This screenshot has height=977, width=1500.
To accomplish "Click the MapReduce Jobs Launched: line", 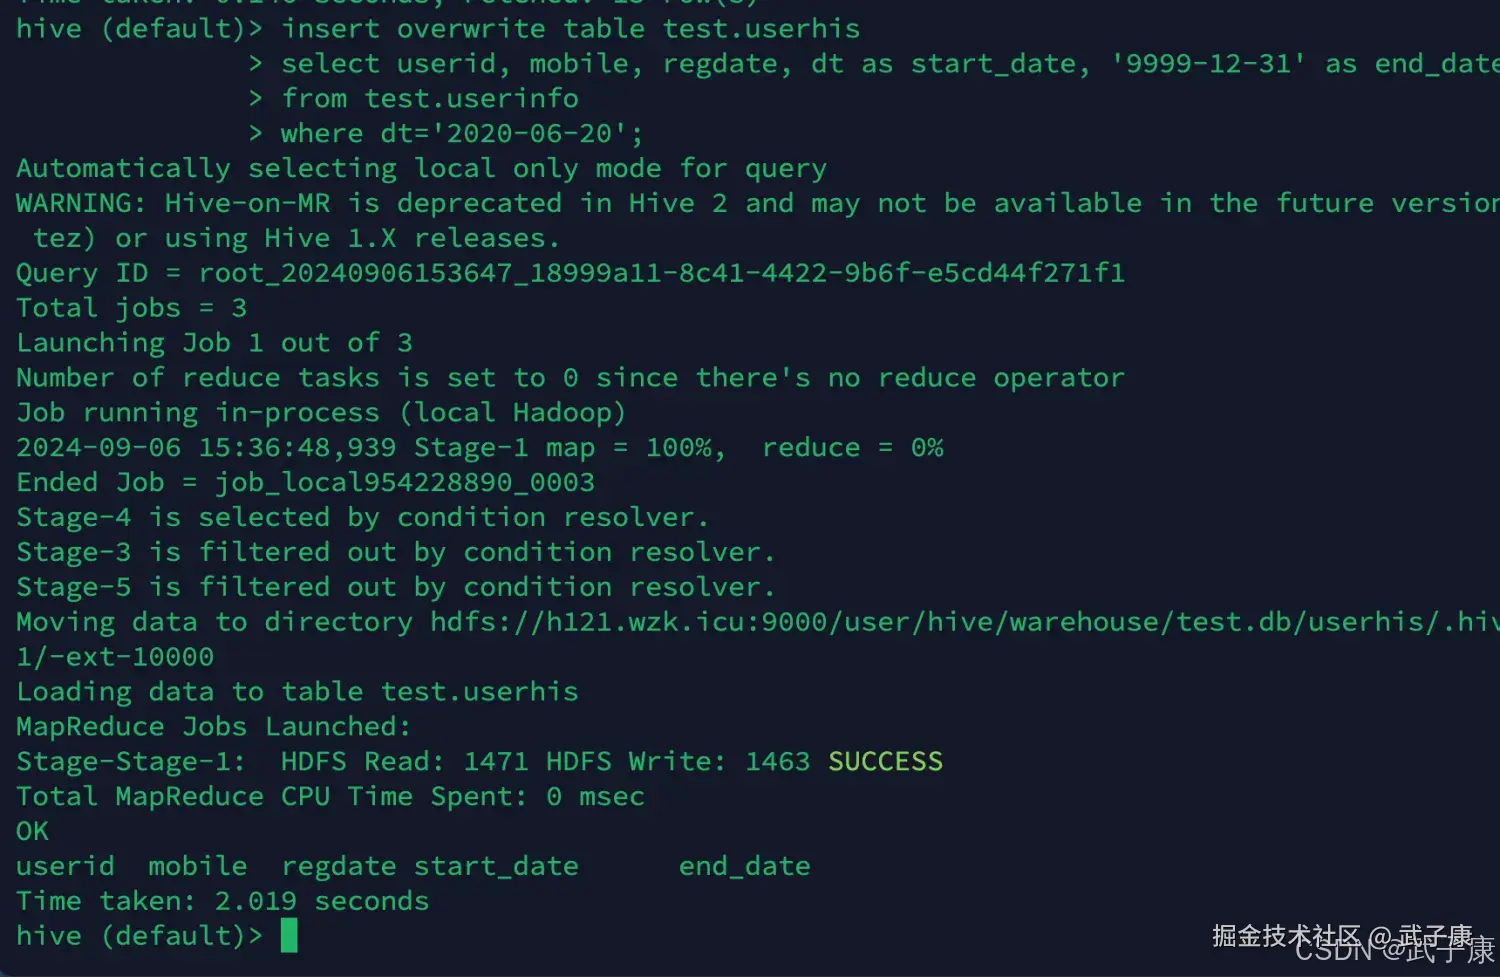I will (213, 727).
